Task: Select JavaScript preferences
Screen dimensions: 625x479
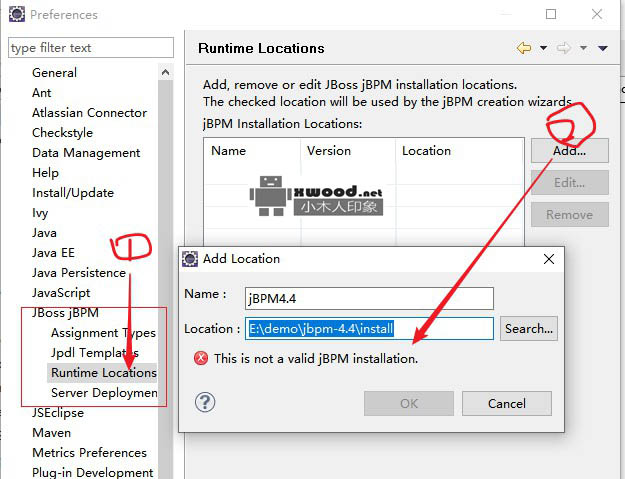Action: click(61, 293)
